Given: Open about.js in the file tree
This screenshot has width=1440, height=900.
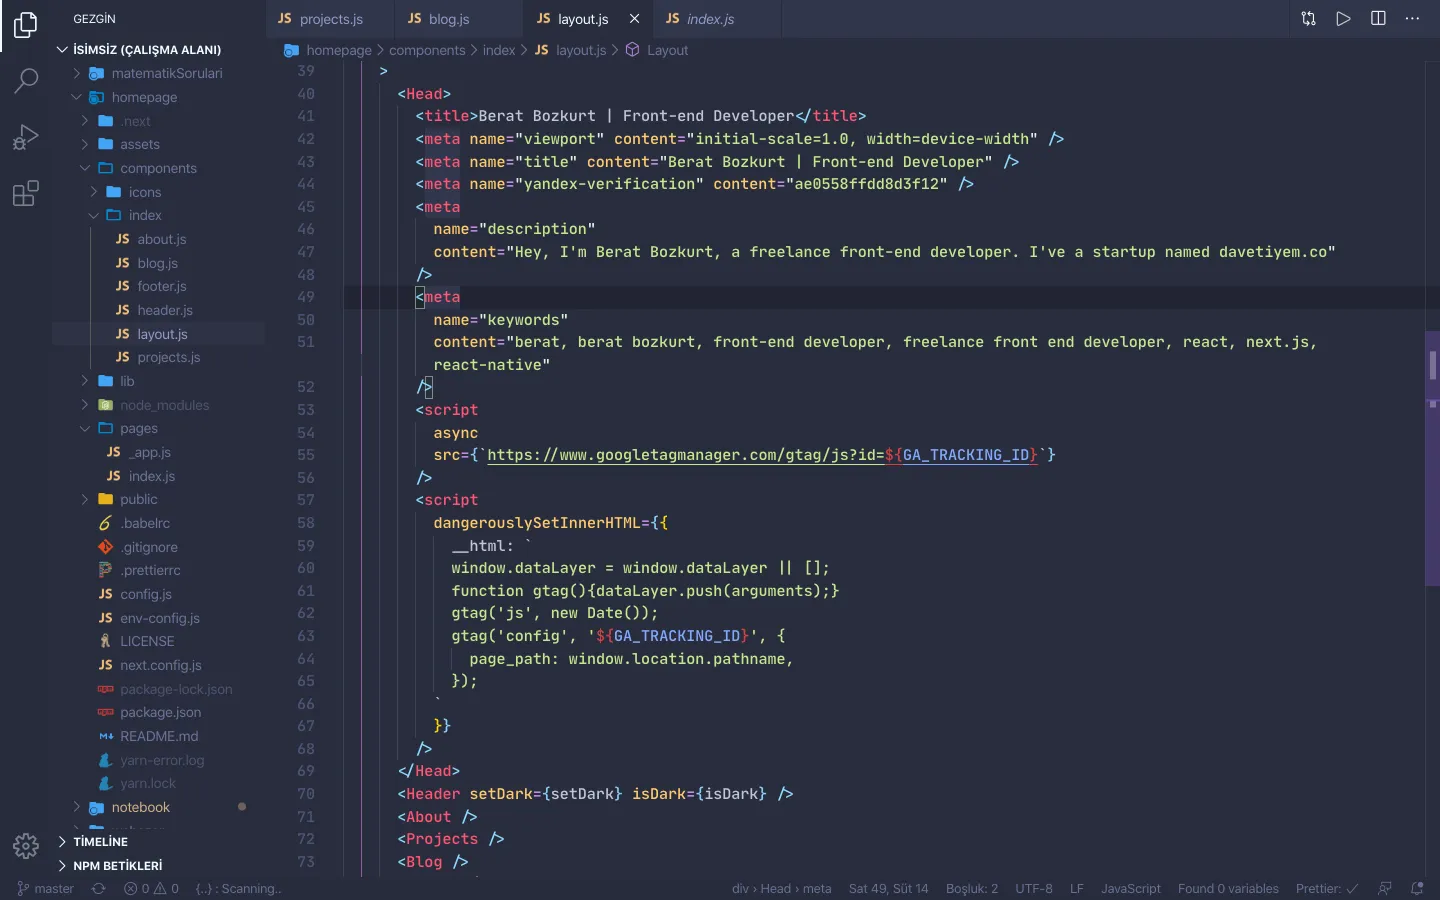Looking at the screenshot, I should point(158,239).
